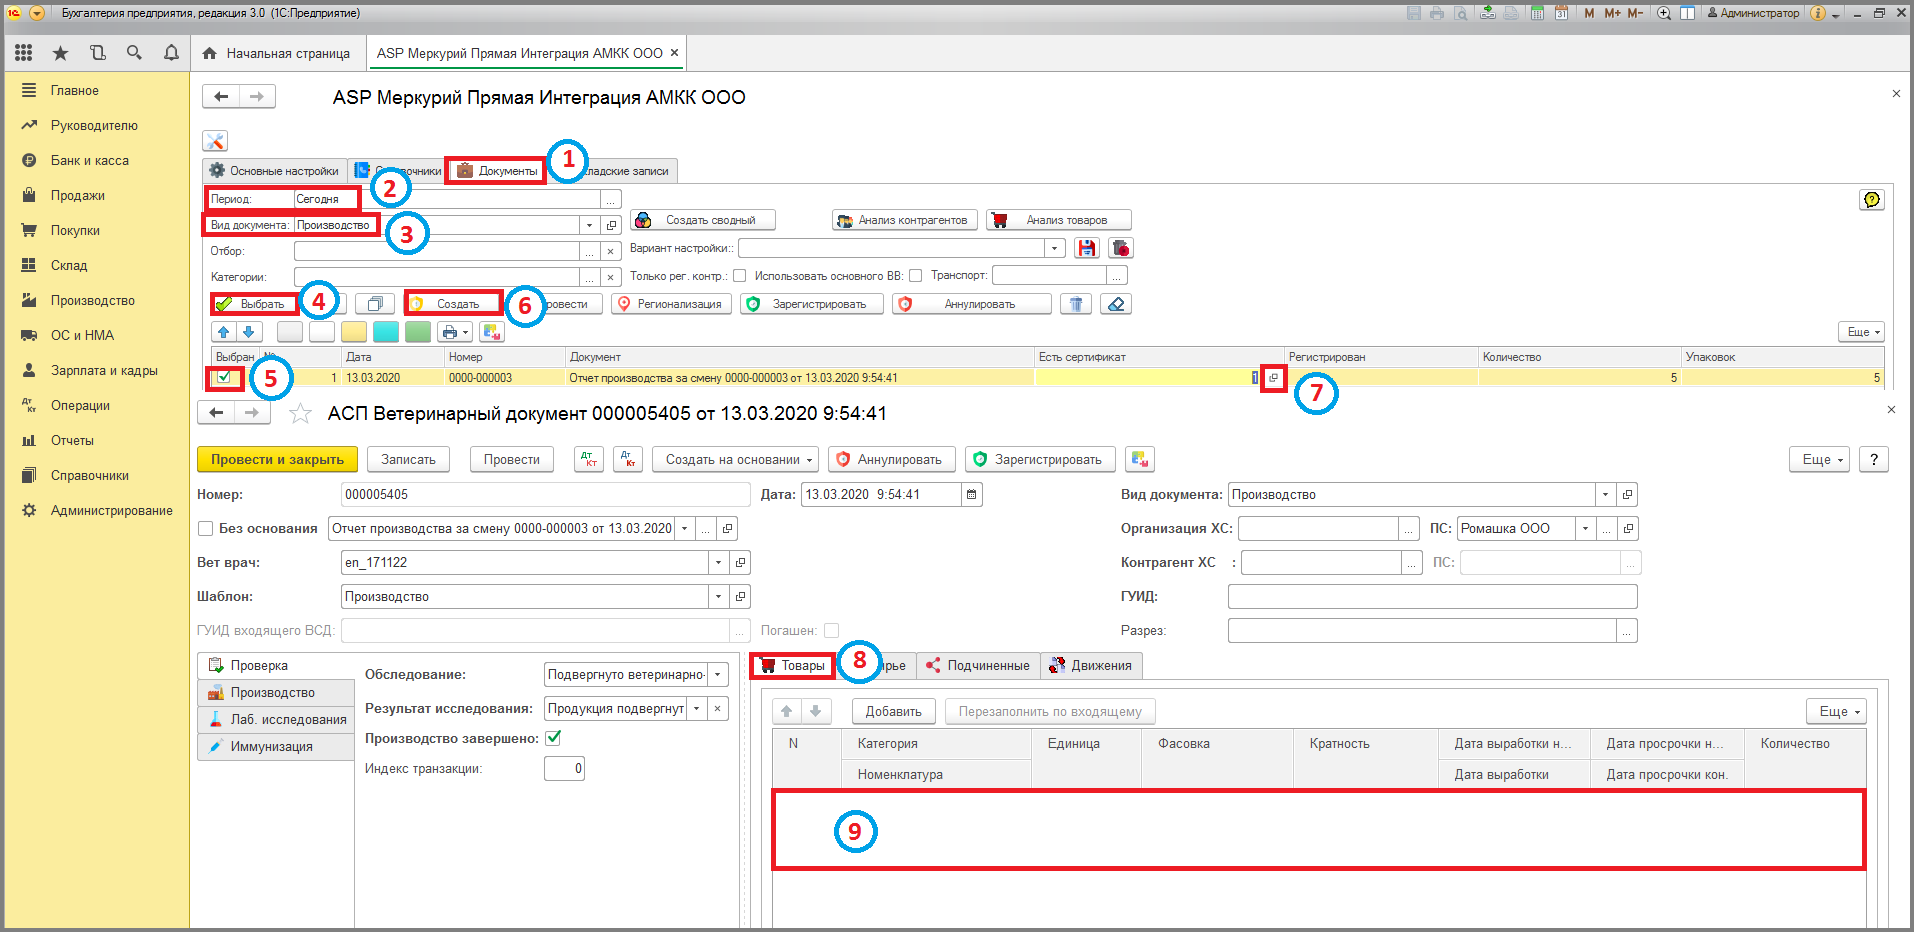Select the green color swatch button
The height and width of the screenshot is (932, 1914).
pyautogui.click(x=418, y=332)
